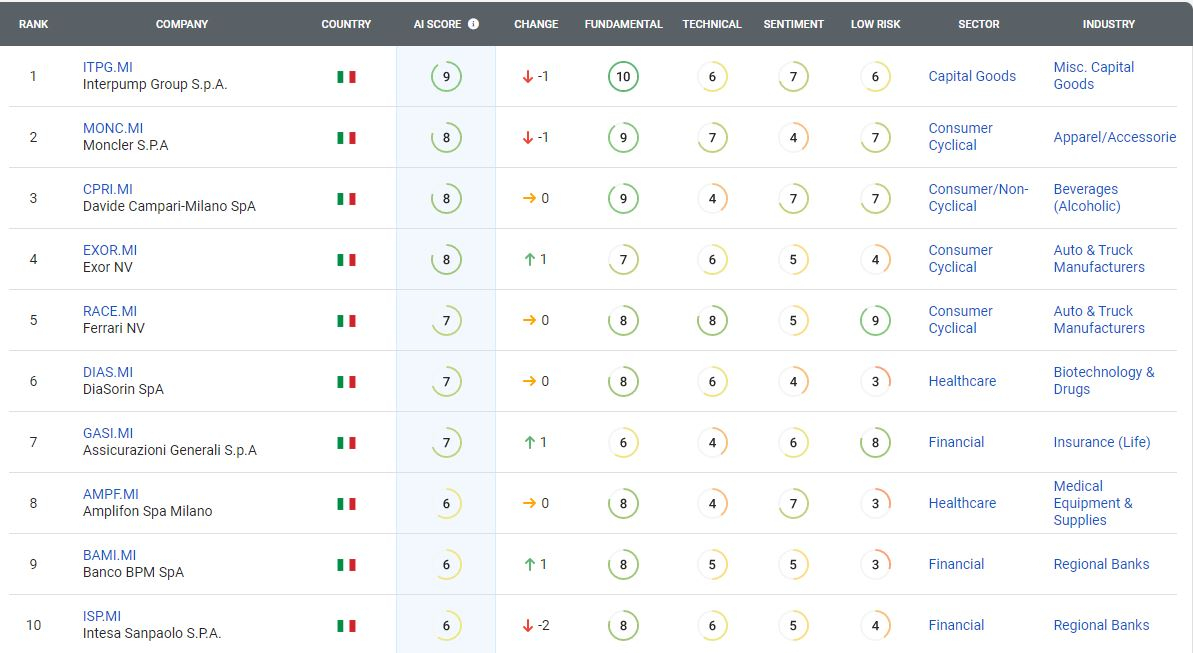Sort by Company column header

click(x=182, y=24)
